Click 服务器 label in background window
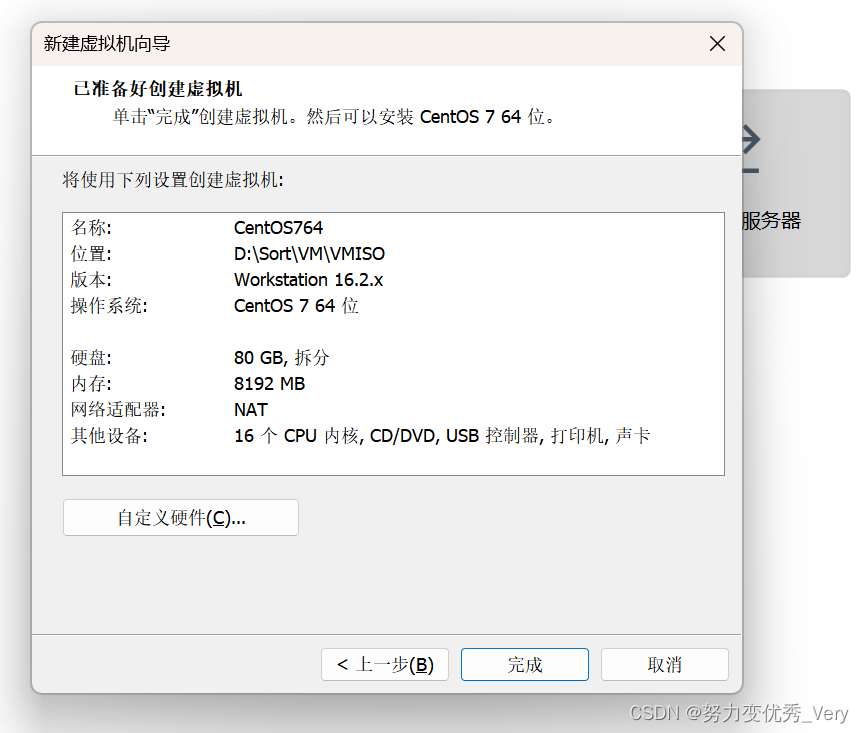Screen dimensions: 864x733 [771, 220]
